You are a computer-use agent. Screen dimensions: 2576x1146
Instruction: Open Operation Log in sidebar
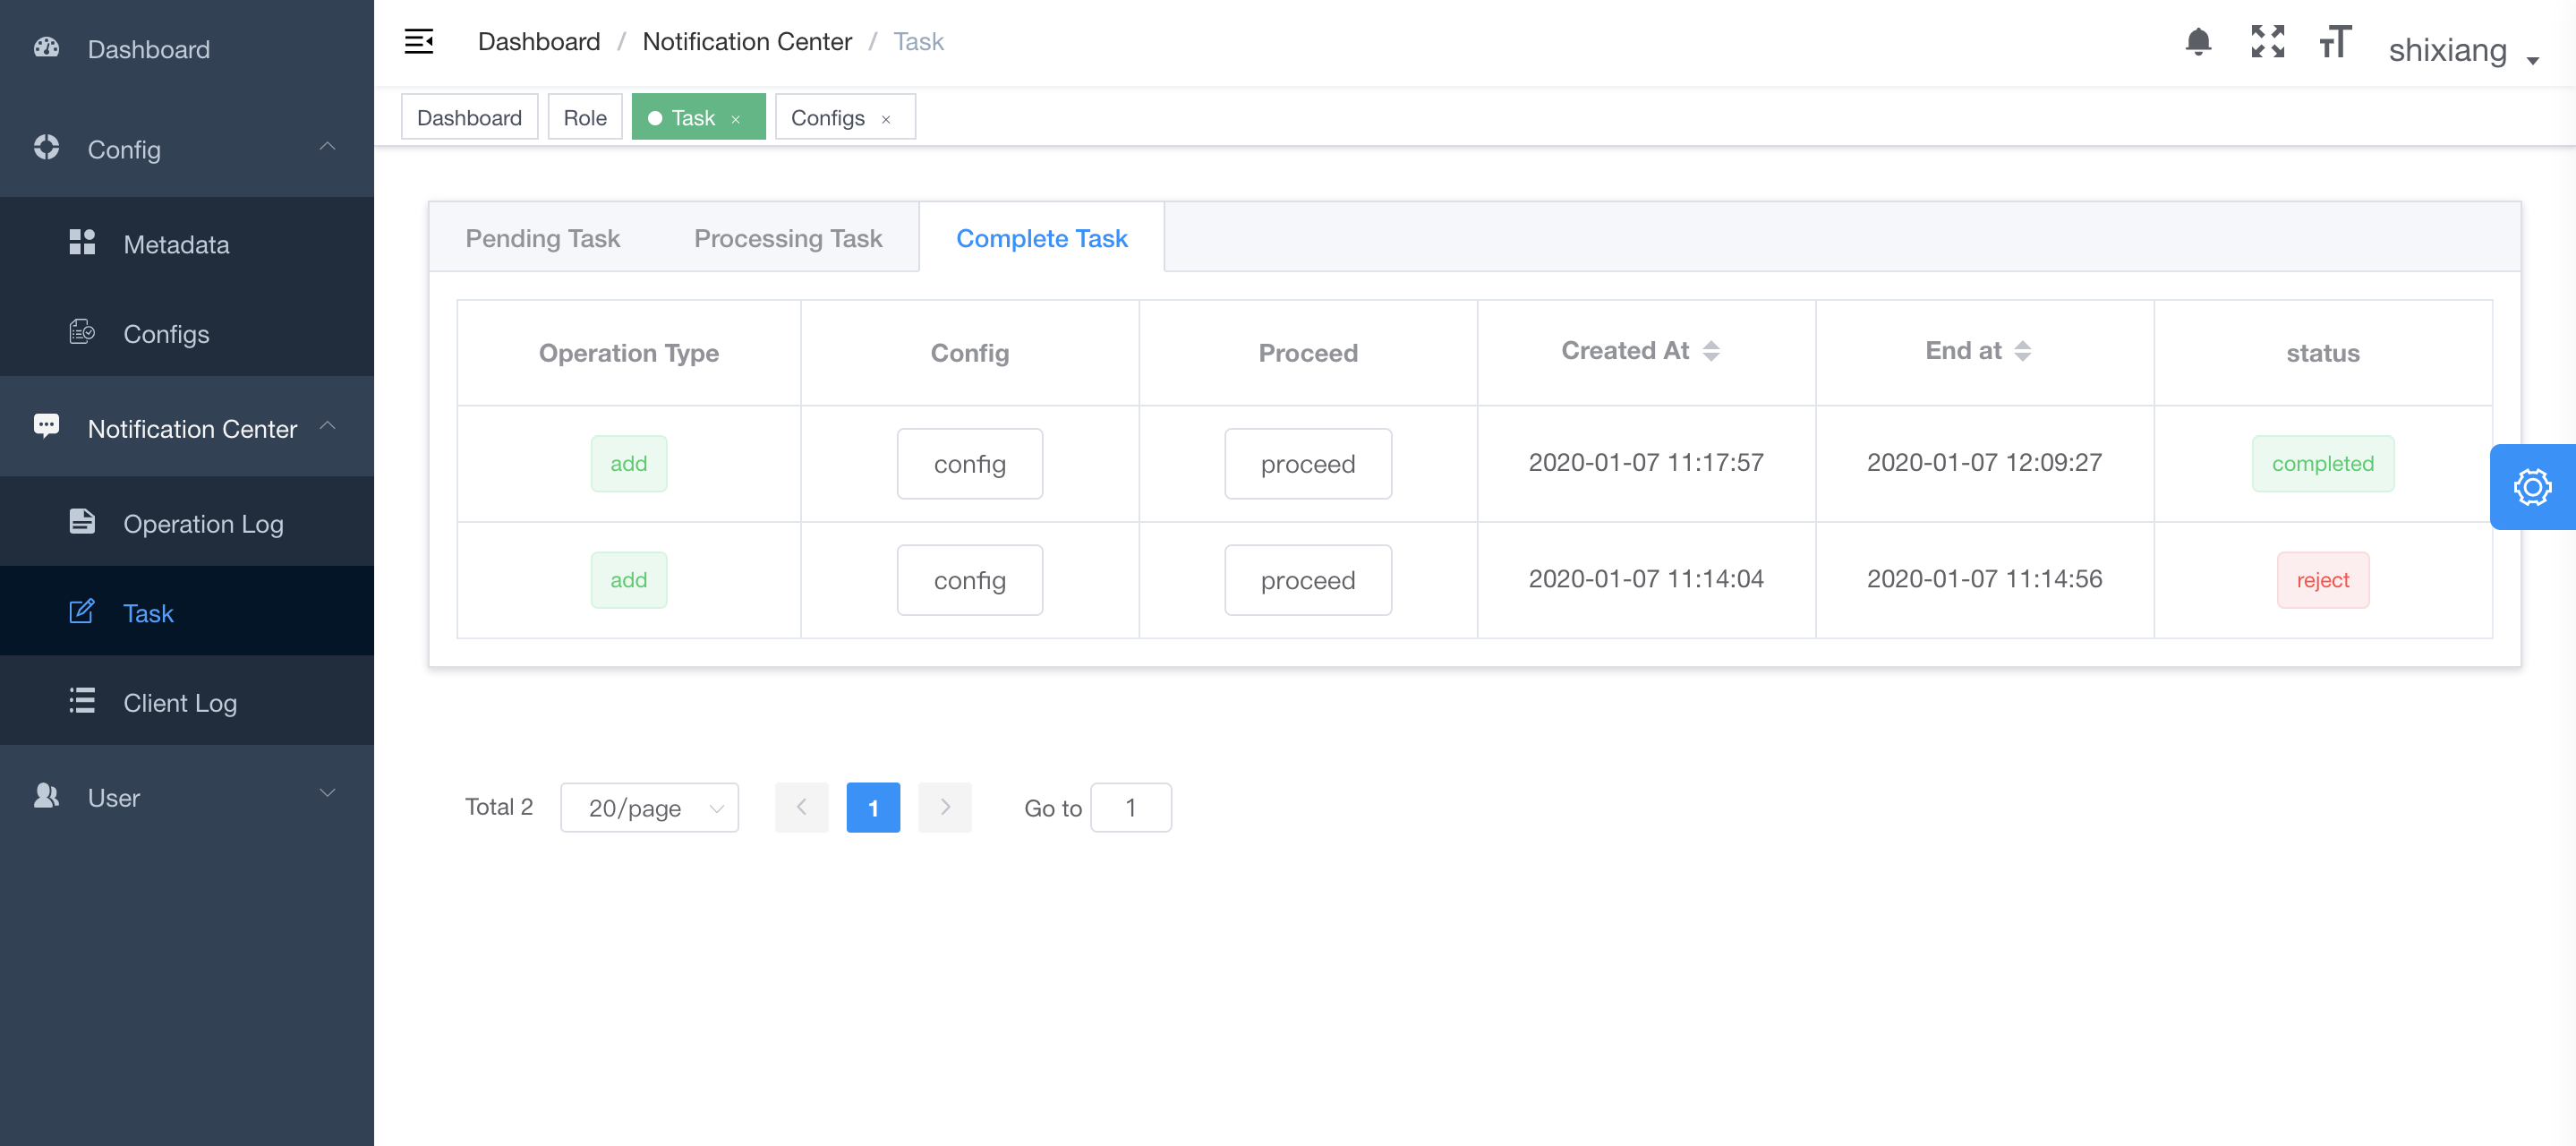coord(203,523)
